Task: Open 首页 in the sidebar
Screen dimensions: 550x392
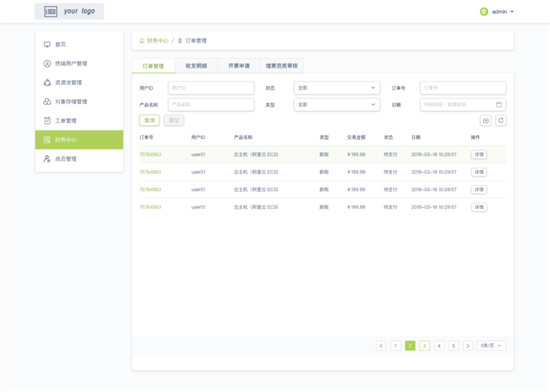Action: pos(79,44)
